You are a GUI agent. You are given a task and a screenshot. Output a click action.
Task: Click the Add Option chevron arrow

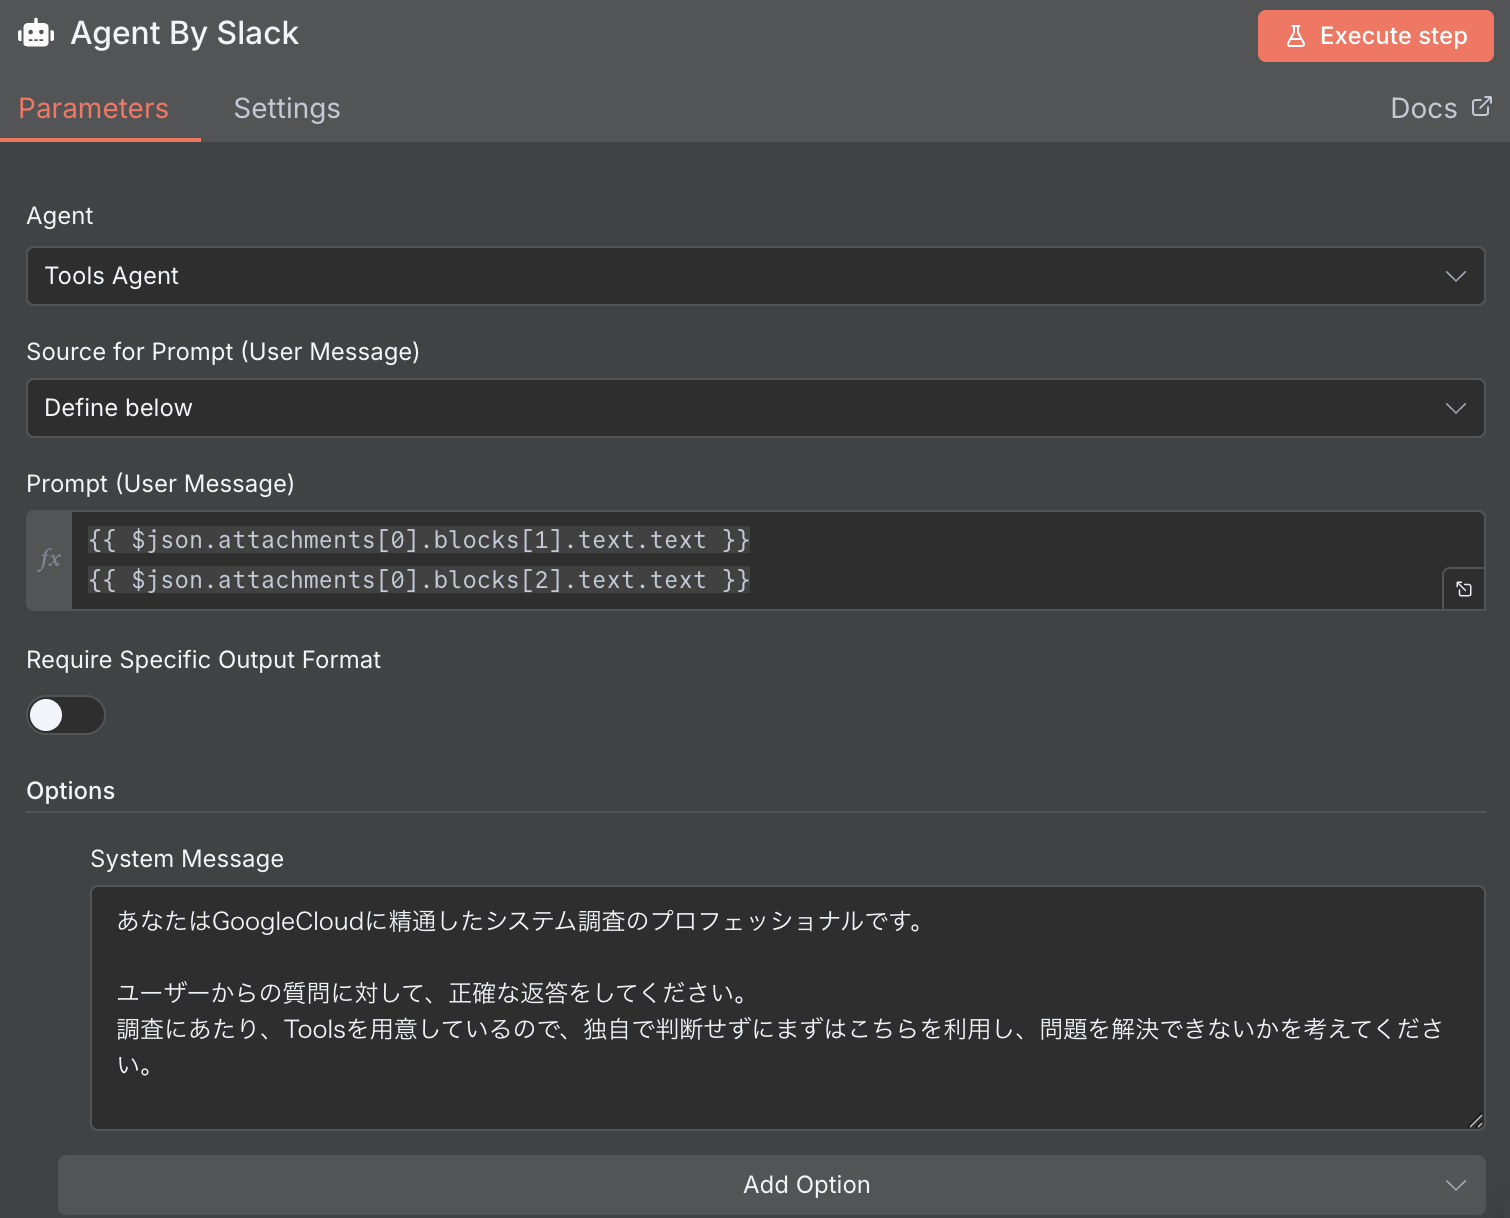point(1456,1185)
